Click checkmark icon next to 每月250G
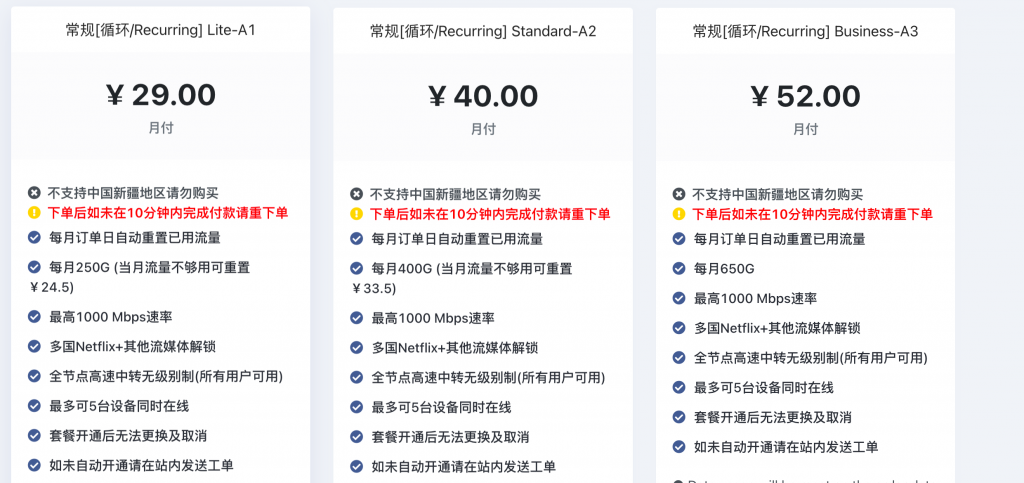This screenshot has width=1024, height=483. [34, 266]
